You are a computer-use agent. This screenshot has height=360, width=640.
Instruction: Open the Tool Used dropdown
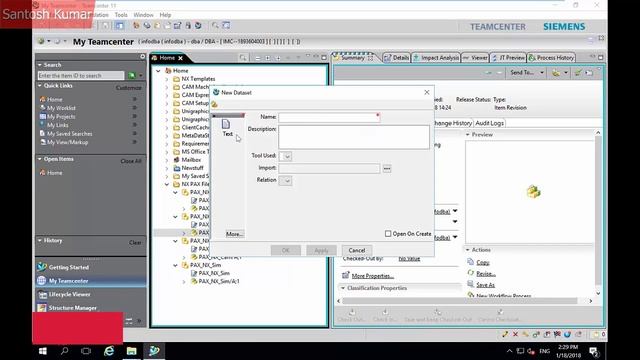(x=286, y=156)
